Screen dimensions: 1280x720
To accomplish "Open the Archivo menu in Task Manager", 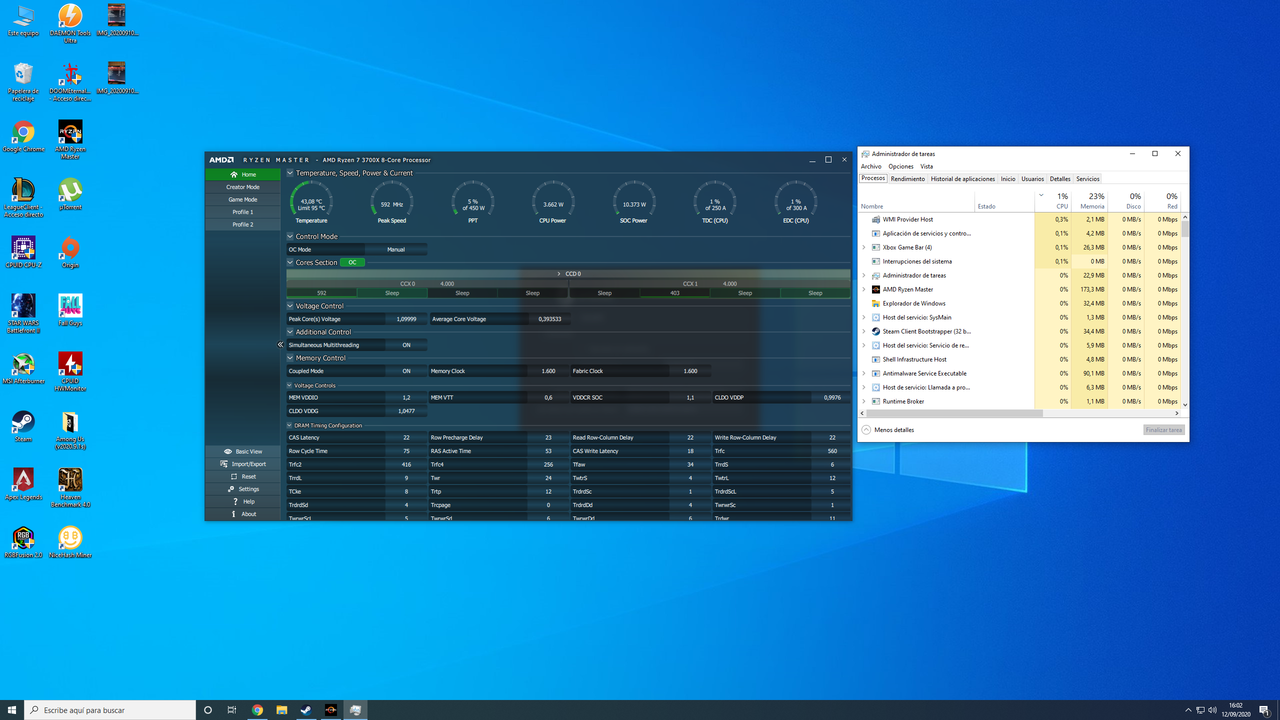I will [871, 167].
